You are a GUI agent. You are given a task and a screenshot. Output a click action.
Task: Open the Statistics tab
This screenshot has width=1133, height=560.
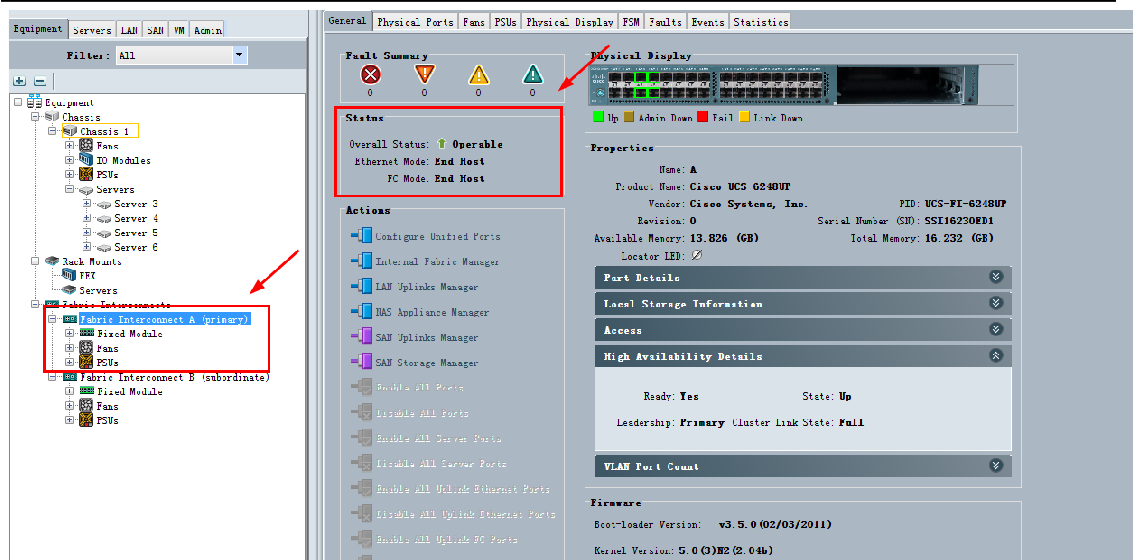(x=760, y=22)
